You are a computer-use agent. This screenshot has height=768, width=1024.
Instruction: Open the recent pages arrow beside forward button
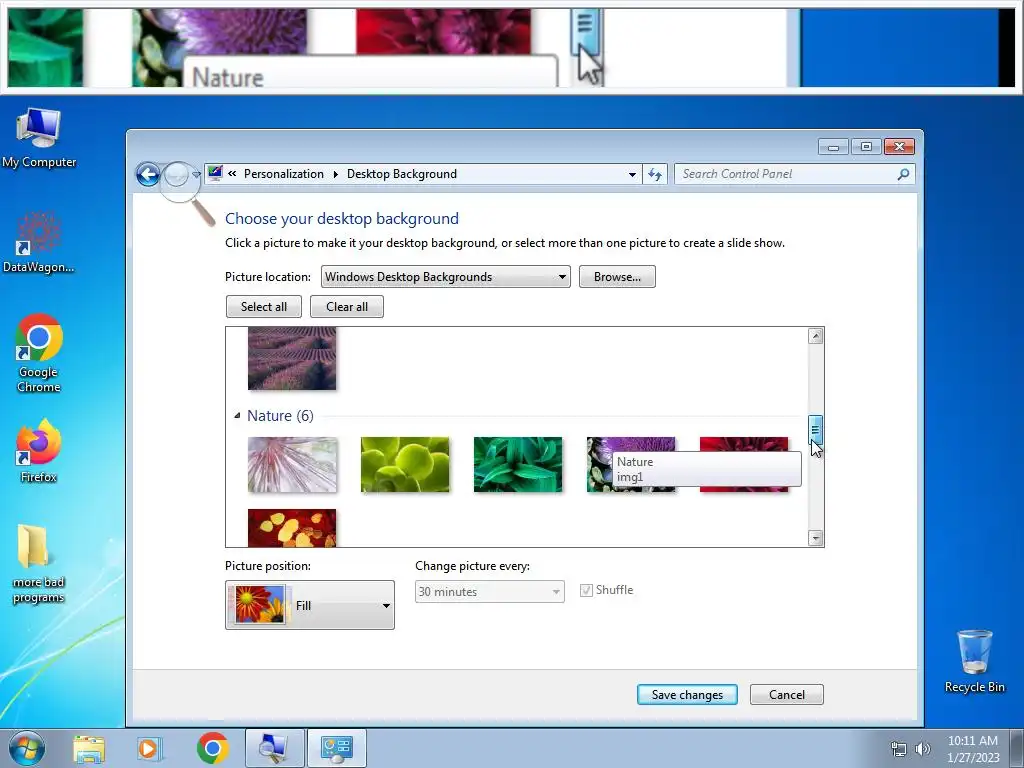coord(196,174)
